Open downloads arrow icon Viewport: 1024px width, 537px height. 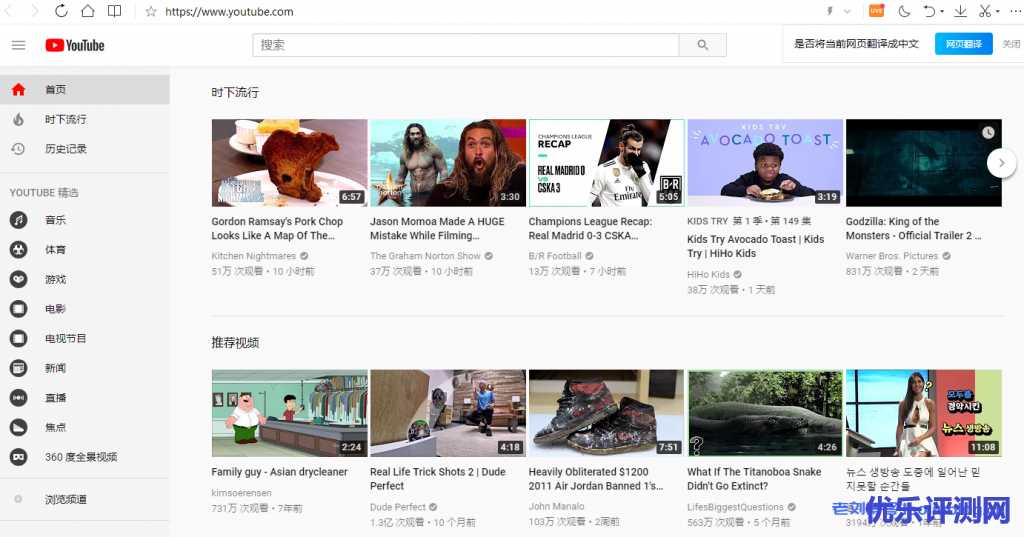(x=961, y=11)
